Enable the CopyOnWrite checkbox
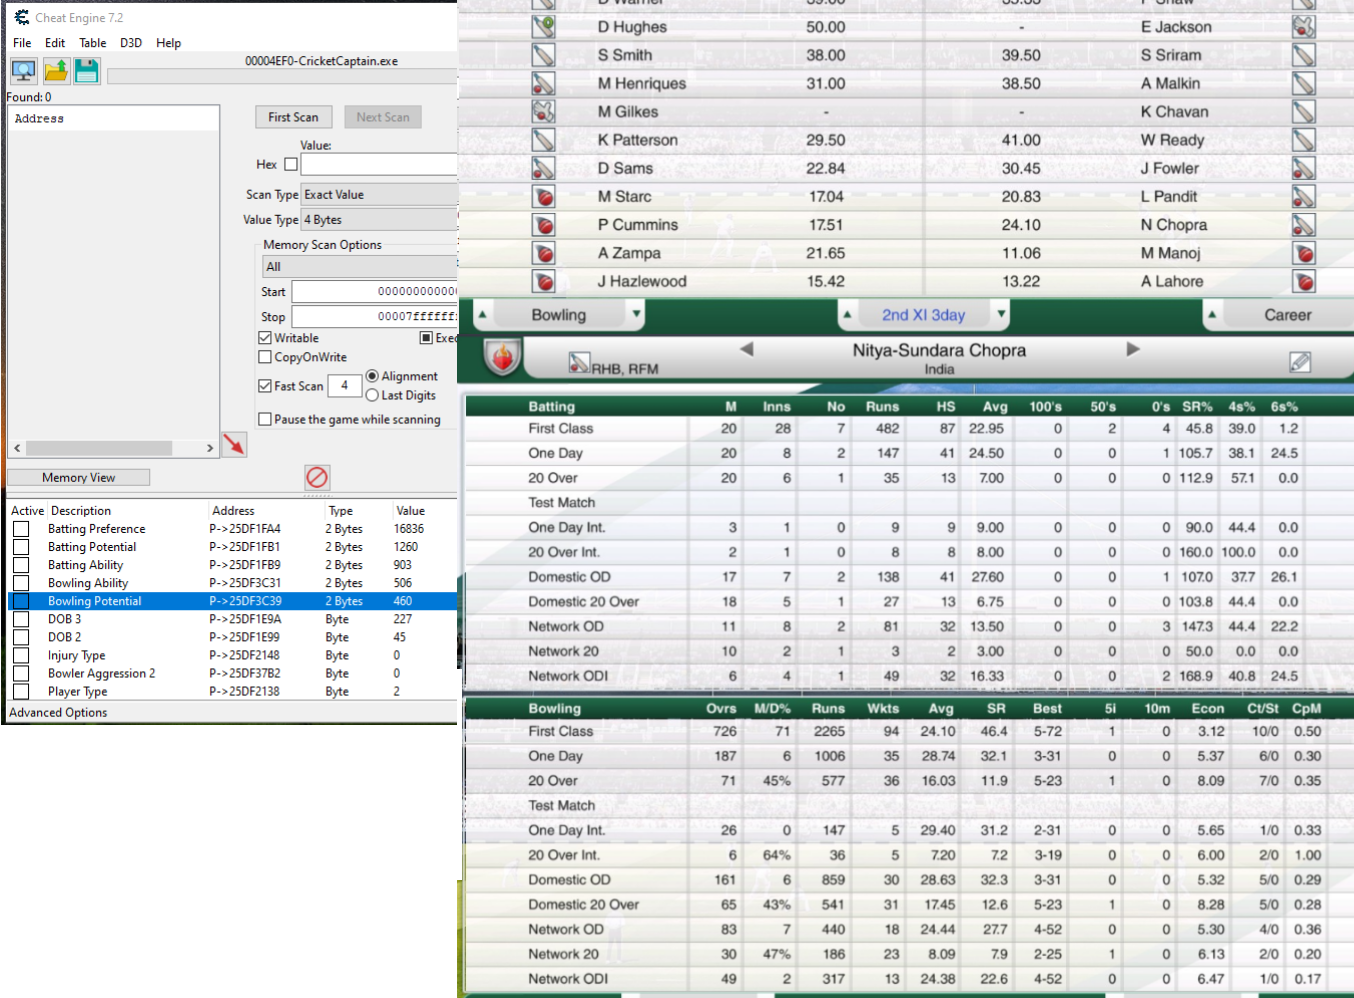Screen dimensions: 1354x998 pos(265,357)
